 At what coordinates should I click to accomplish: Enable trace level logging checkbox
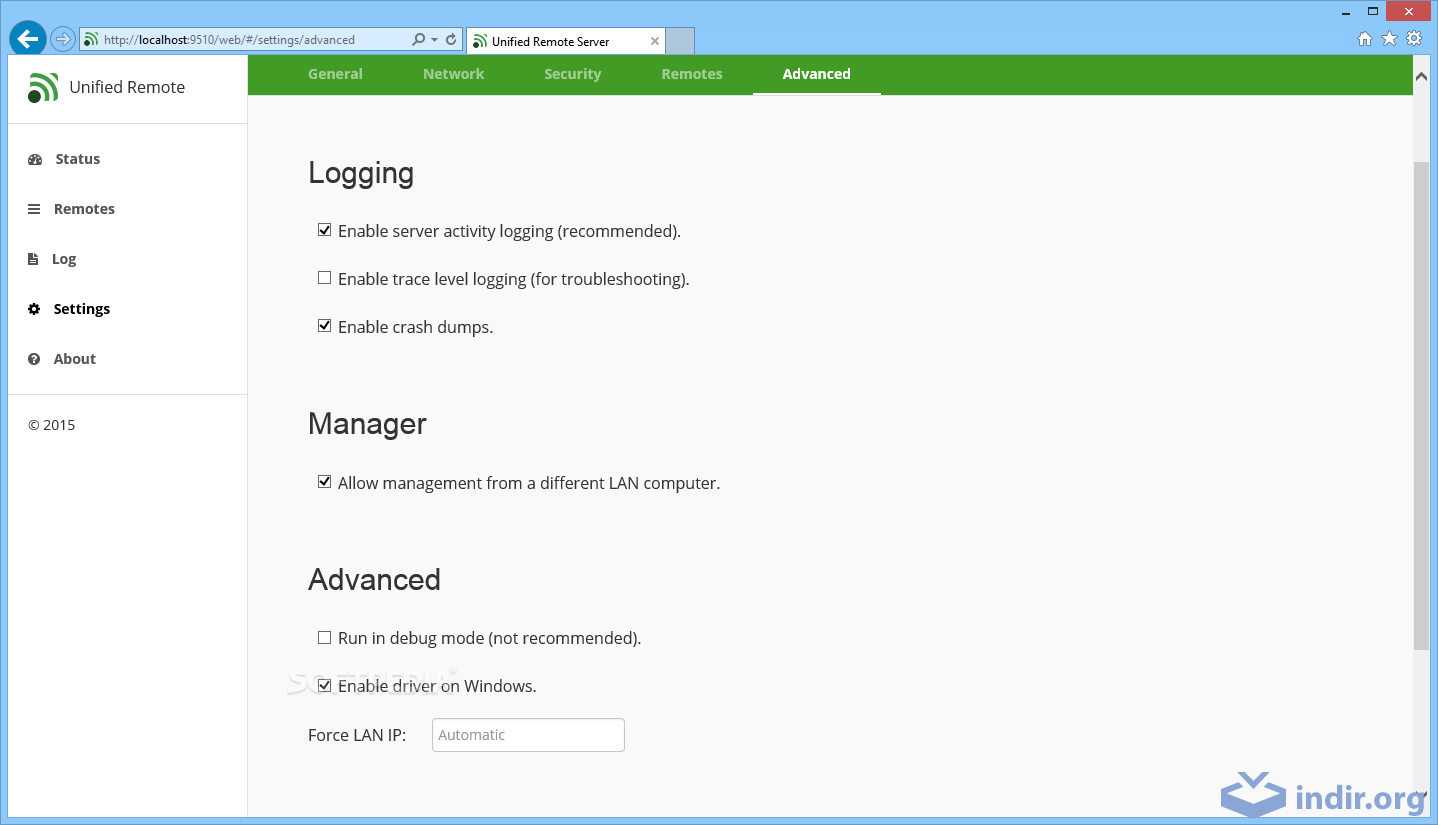324,278
